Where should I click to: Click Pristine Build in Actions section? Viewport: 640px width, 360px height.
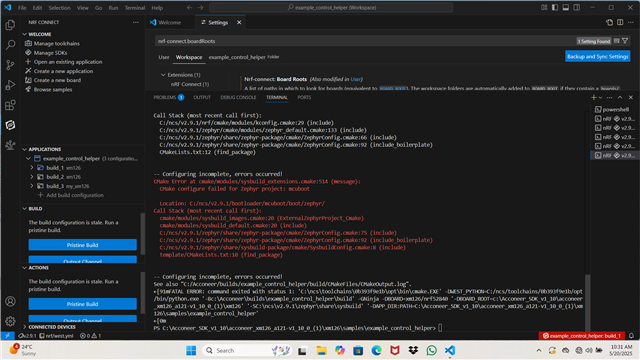[x=82, y=304]
